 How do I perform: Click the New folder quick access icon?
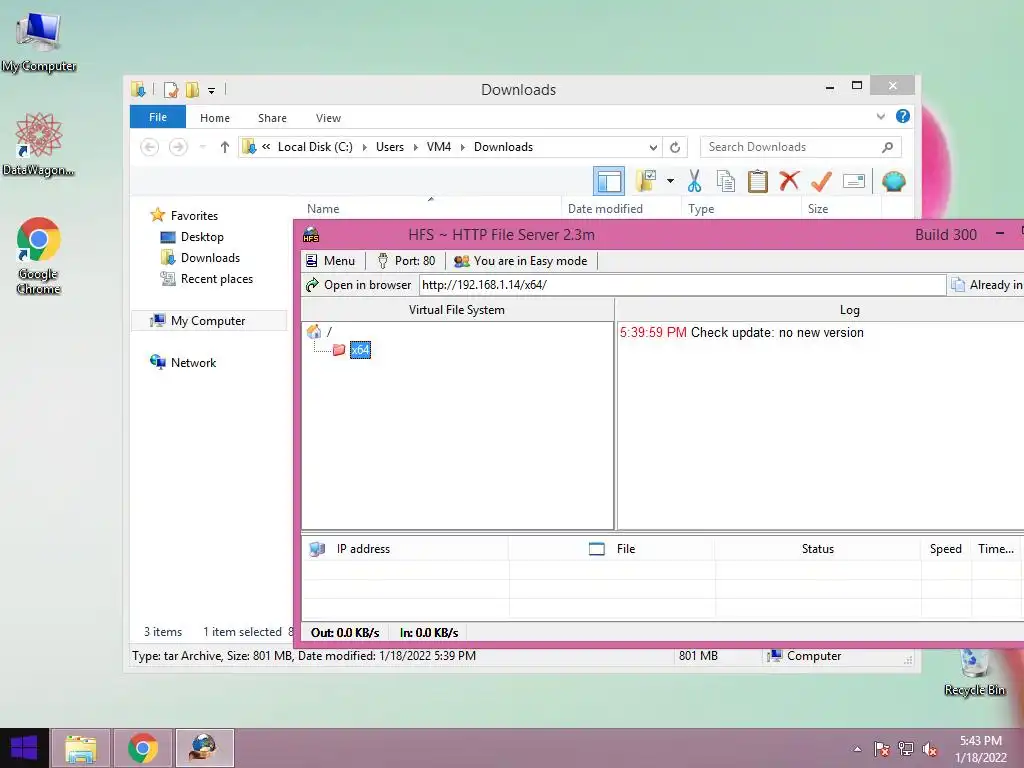[x=192, y=89]
